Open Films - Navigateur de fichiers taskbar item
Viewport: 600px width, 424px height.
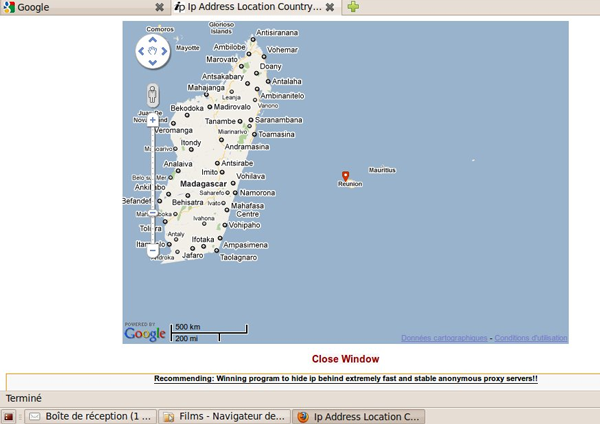[225, 416]
